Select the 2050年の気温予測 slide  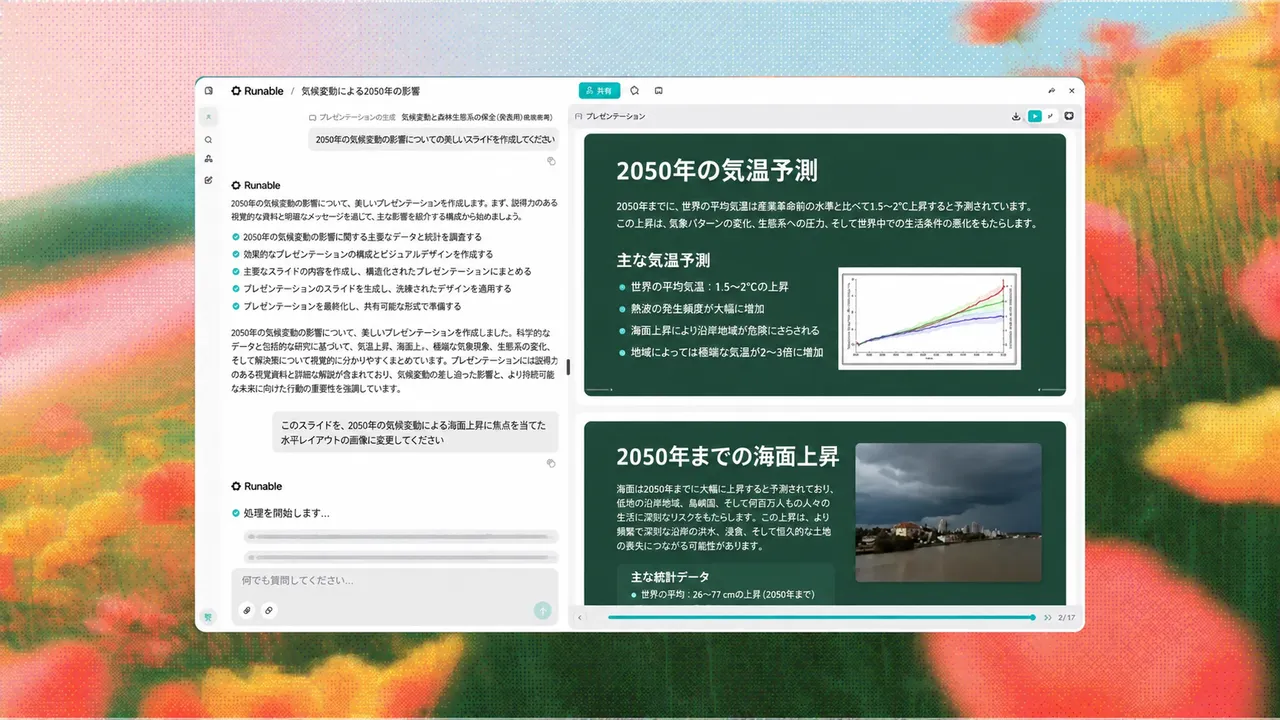click(825, 265)
